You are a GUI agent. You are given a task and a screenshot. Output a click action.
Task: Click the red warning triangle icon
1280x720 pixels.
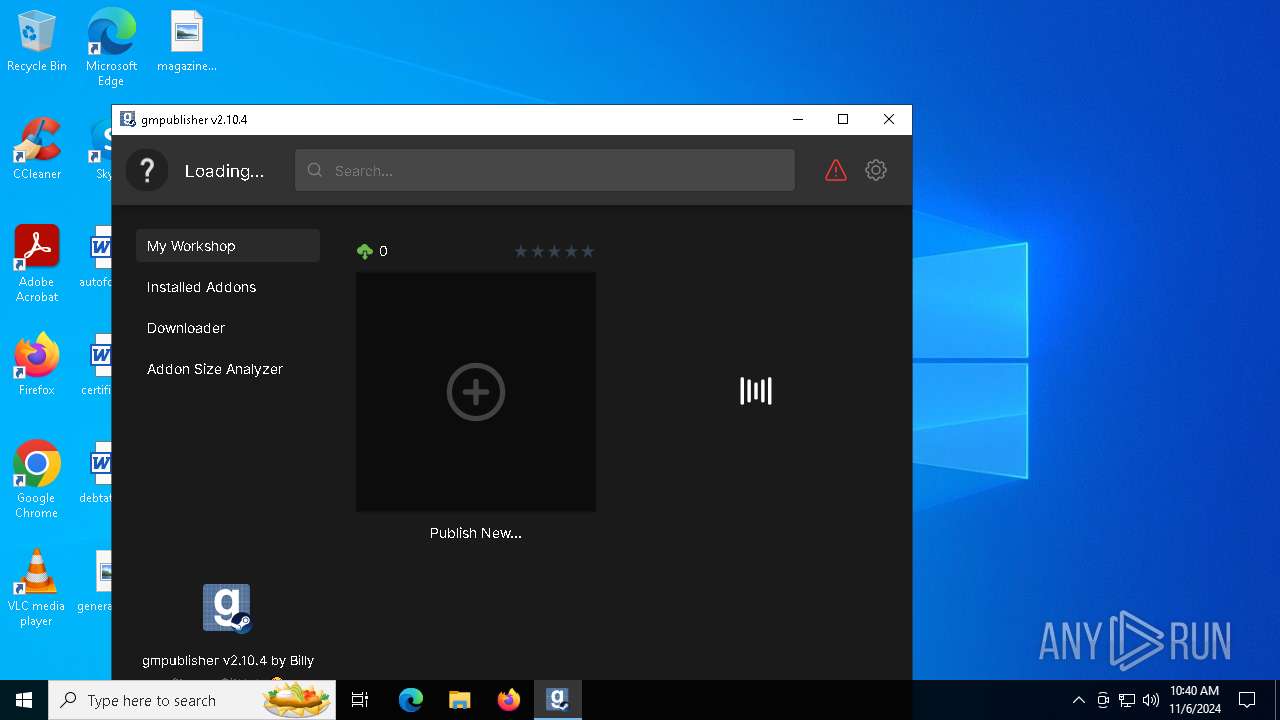coord(836,171)
